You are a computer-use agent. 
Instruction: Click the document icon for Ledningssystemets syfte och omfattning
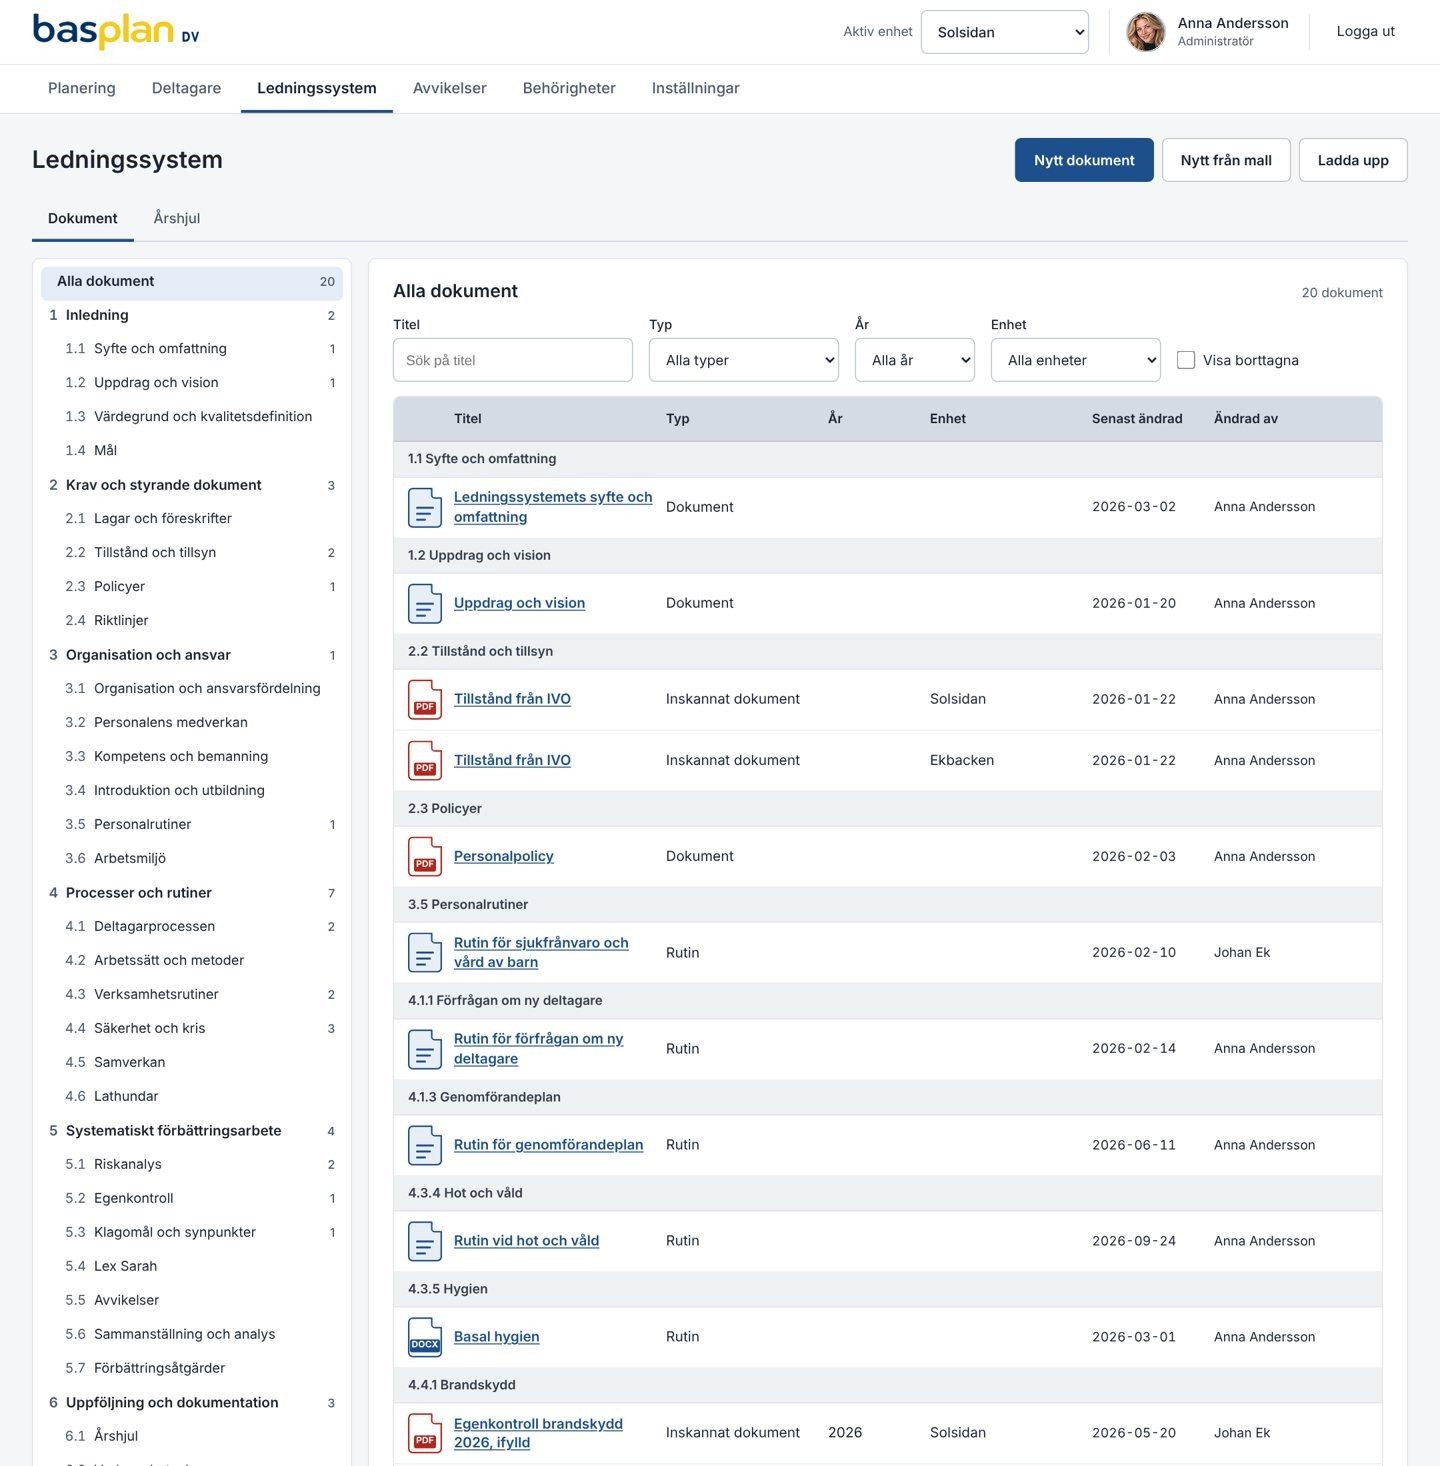[x=425, y=507]
